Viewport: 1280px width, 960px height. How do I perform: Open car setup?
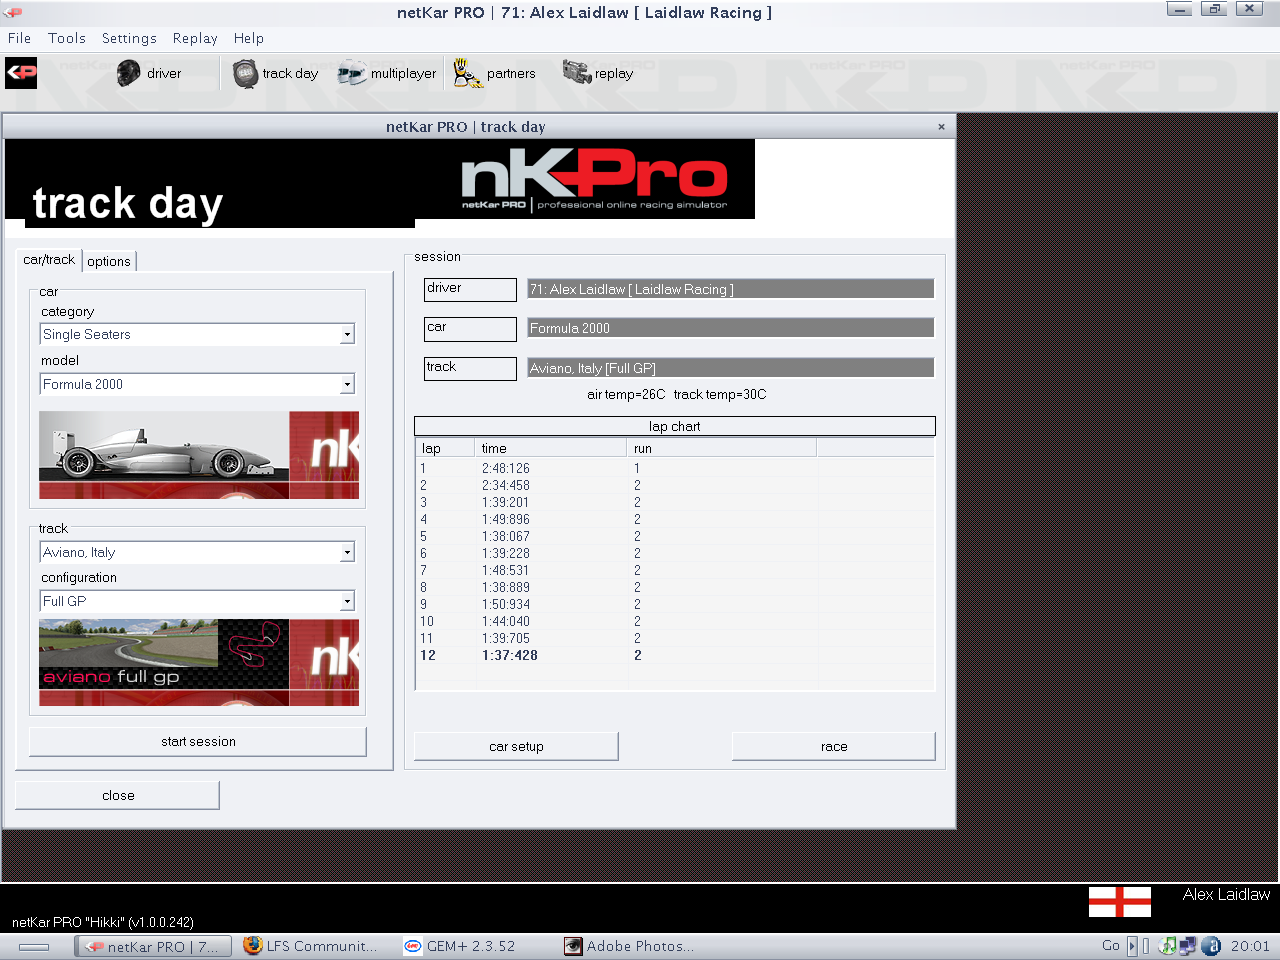click(516, 746)
